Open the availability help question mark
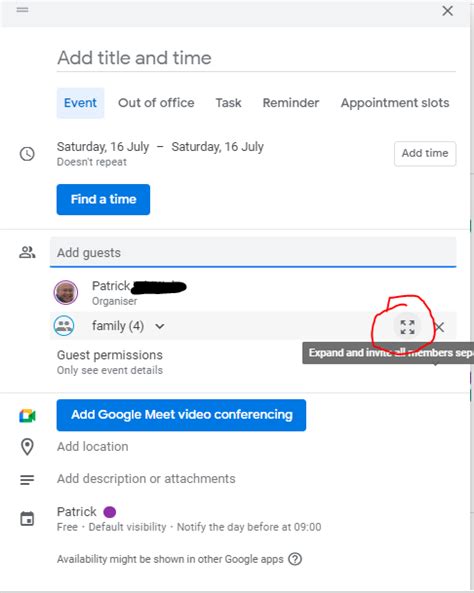This screenshot has width=474, height=593. [x=295, y=559]
